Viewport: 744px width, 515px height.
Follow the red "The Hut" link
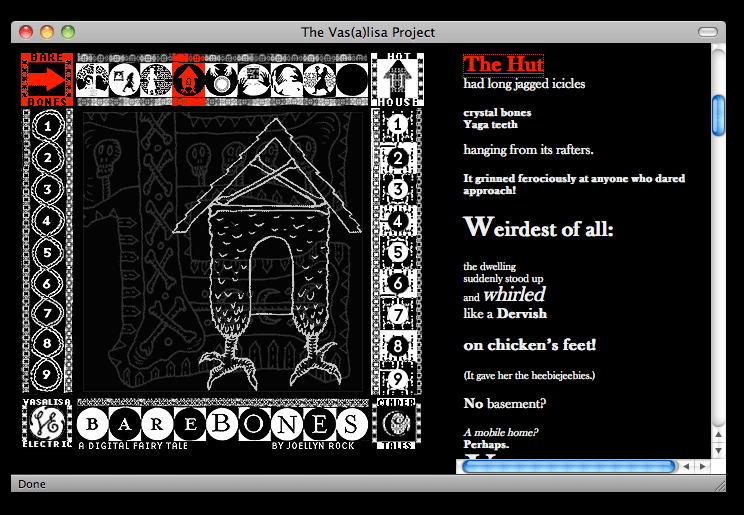(503, 65)
